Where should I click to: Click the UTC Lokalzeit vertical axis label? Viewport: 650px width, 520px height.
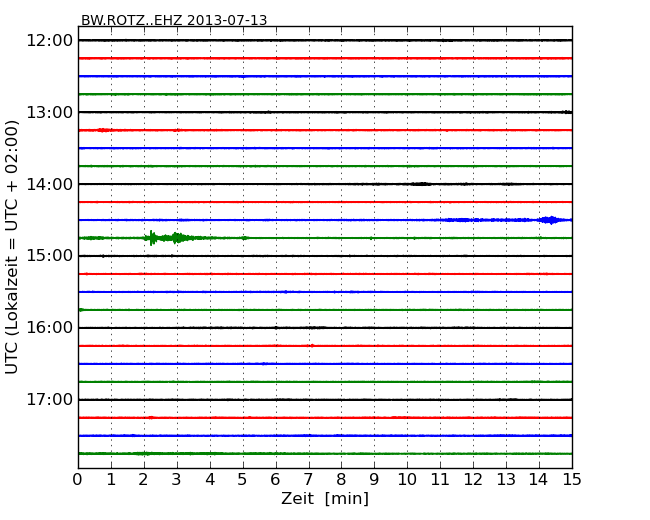point(12,247)
